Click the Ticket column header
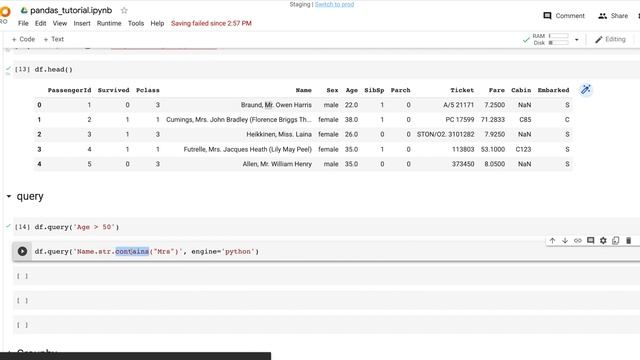Screen dimensions: 640x360 tap(462, 90)
